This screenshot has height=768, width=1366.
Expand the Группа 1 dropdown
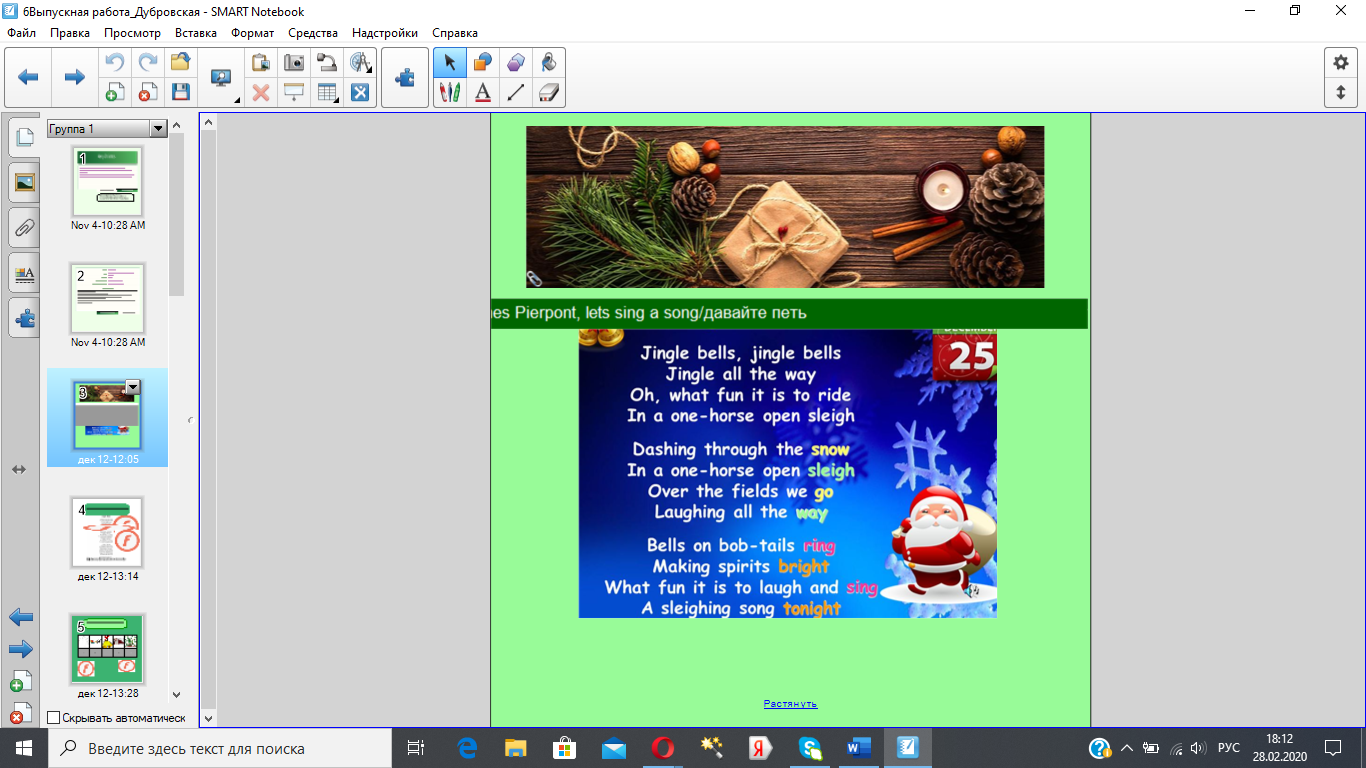point(157,129)
